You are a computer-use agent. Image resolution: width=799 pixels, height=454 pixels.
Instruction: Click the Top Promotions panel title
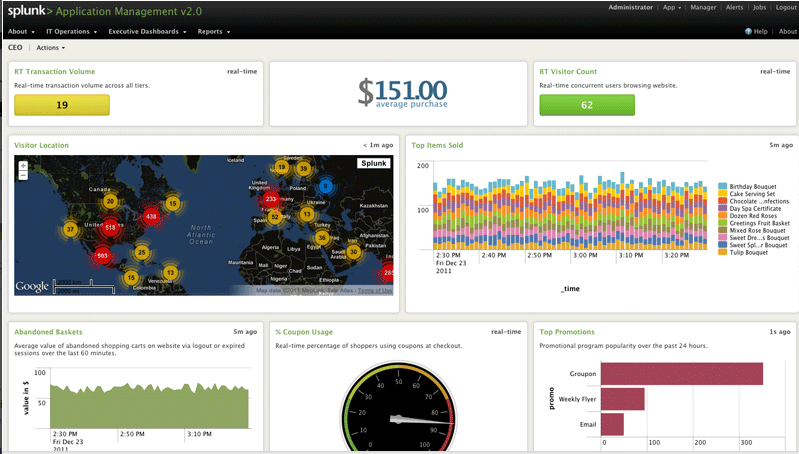pyautogui.click(x=567, y=332)
